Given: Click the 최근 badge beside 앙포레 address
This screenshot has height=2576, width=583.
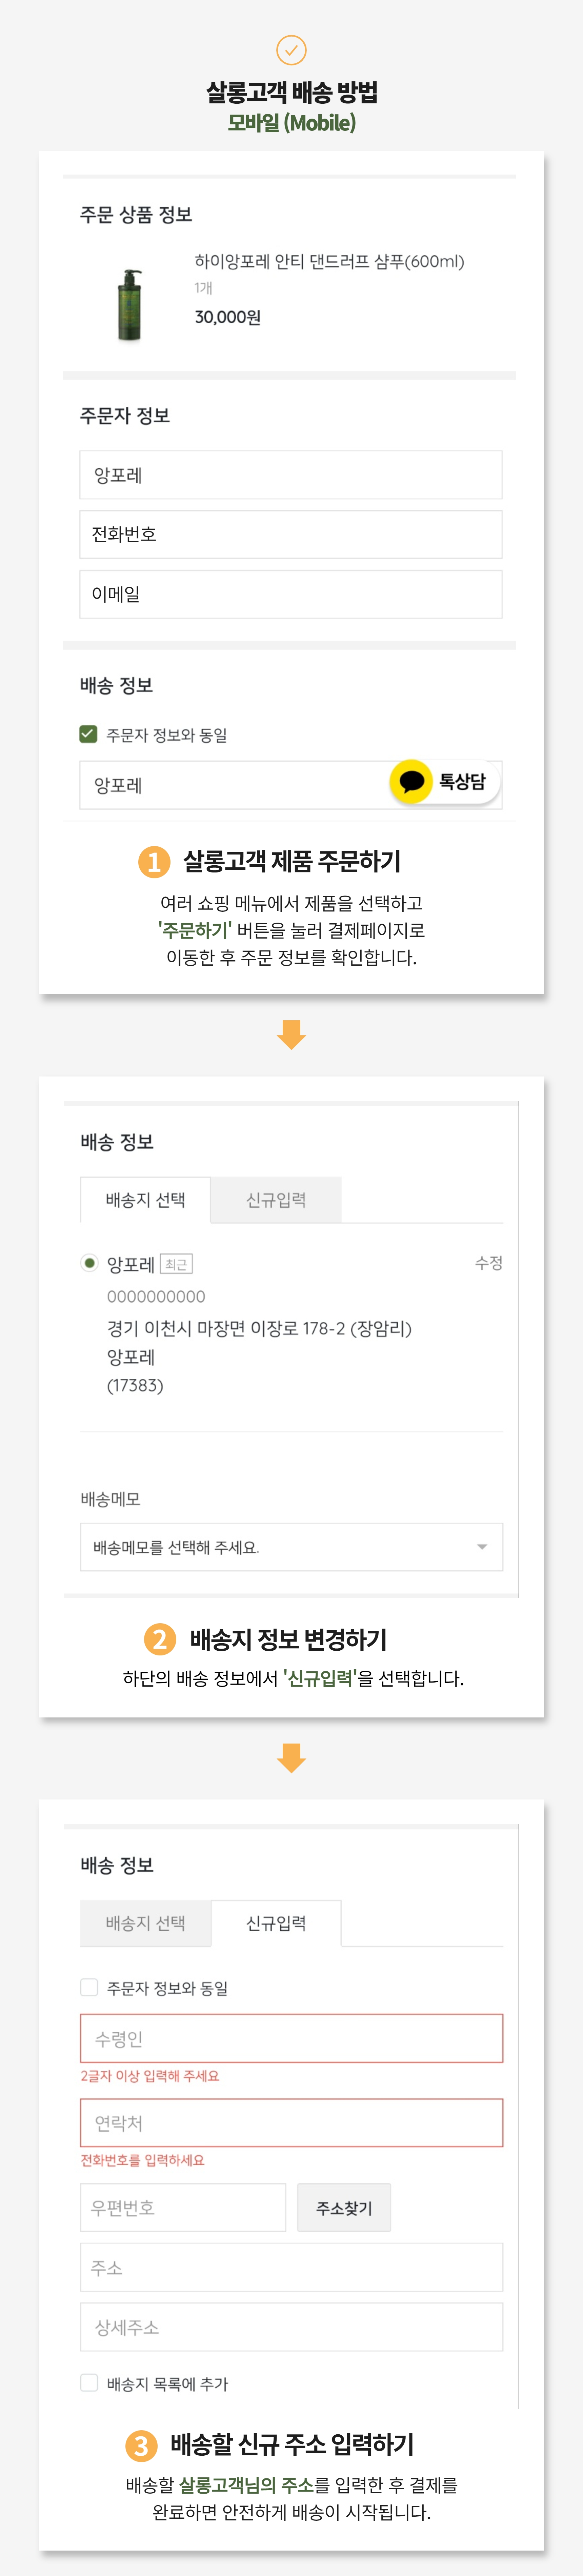Looking at the screenshot, I should [x=176, y=1264].
